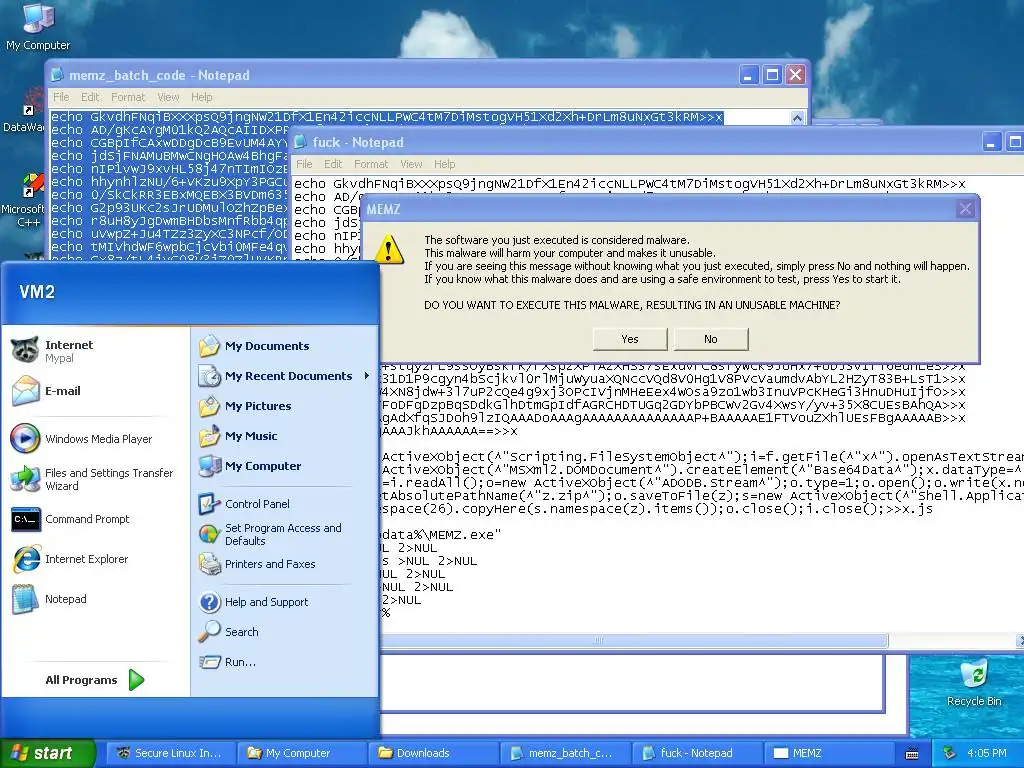Maximize the memz_batch_code Notepad window
The image size is (1024, 768).
click(x=772, y=75)
